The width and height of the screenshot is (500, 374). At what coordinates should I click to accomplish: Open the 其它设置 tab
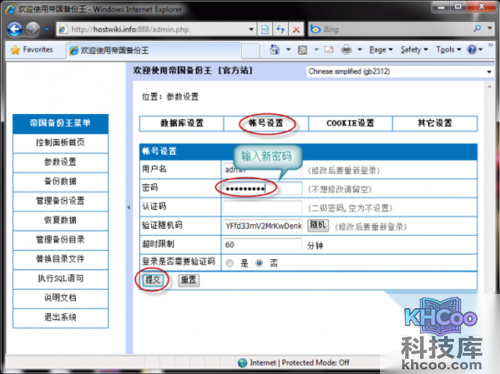435,123
